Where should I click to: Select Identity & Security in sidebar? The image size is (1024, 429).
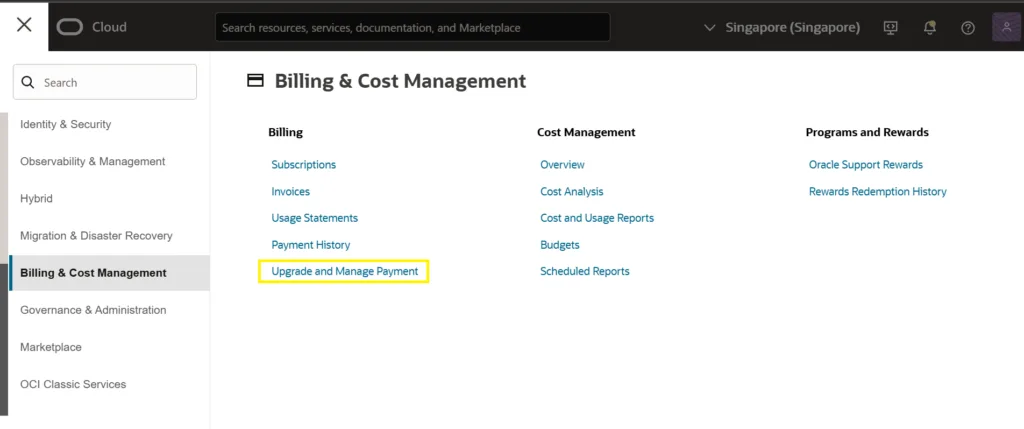click(66, 124)
